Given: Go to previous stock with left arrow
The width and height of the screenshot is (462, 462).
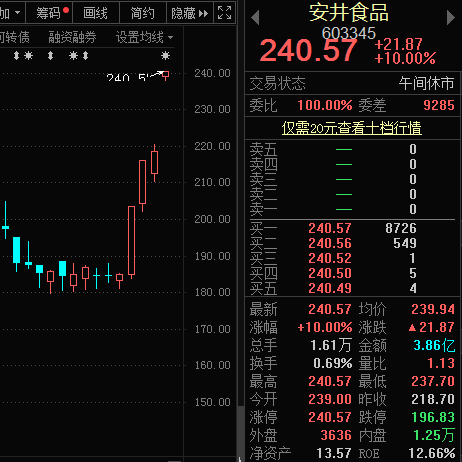Looking at the screenshot, I should click(x=255, y=18).
